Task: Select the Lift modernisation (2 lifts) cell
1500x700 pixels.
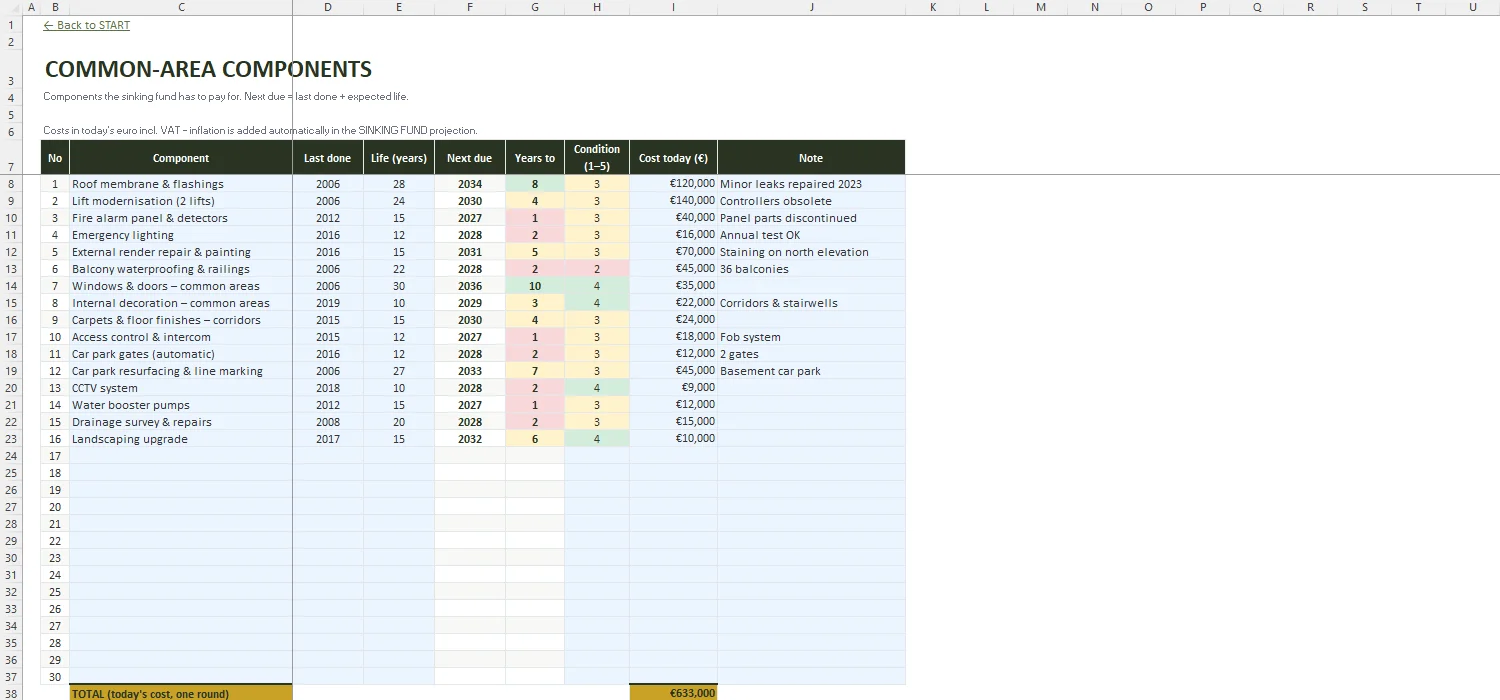Action: tap(181, 201)
